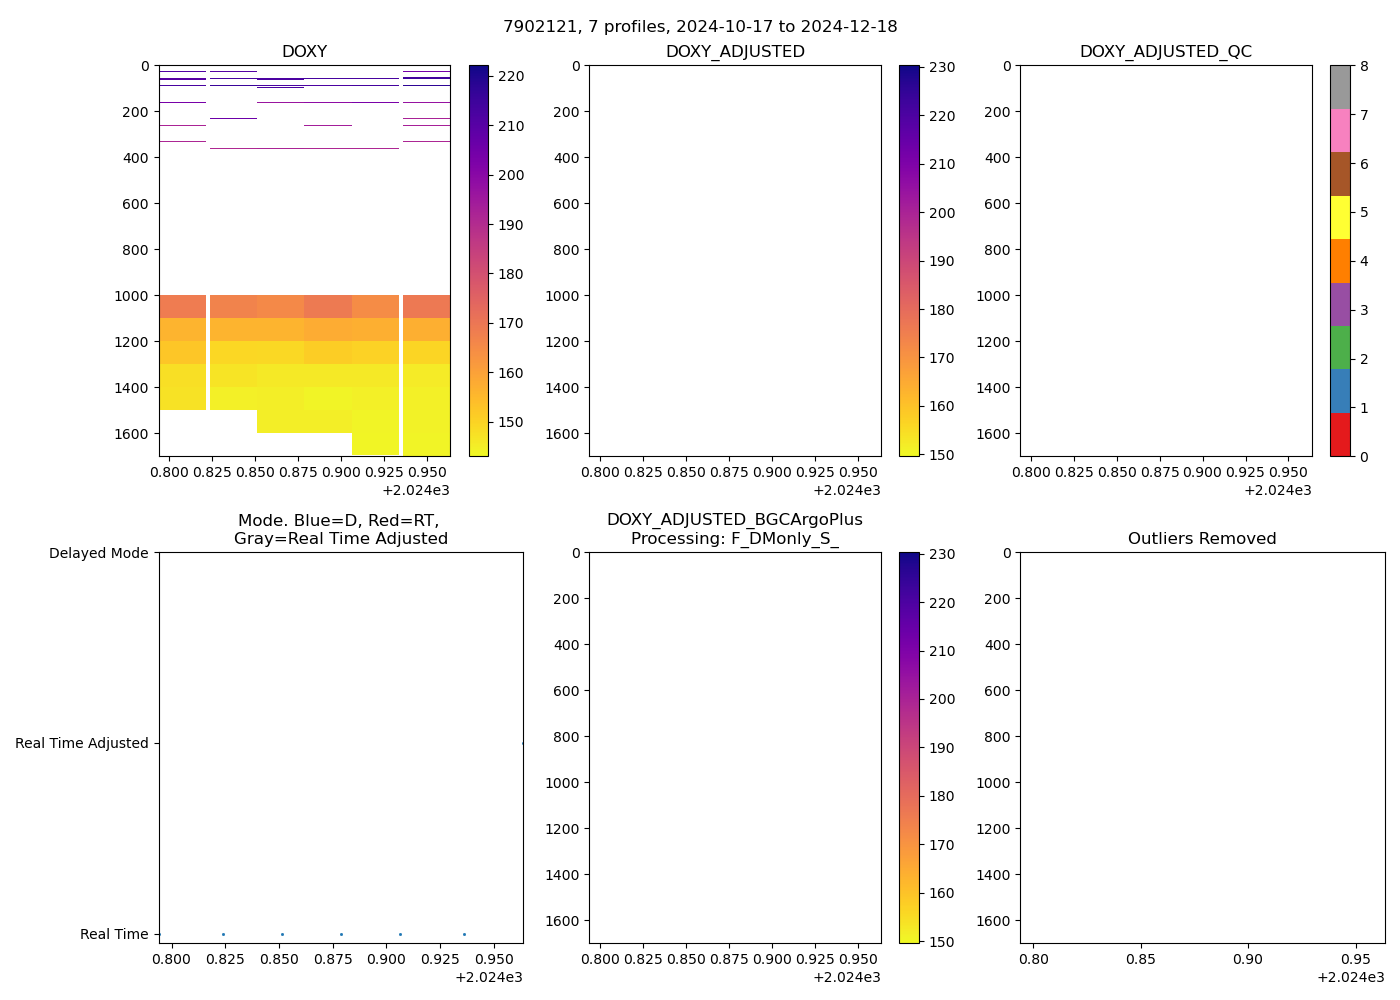This screenshot has height=1000, width=1400.
Task: Click the brown QC colorbar segment
Action: [1340, 174]
